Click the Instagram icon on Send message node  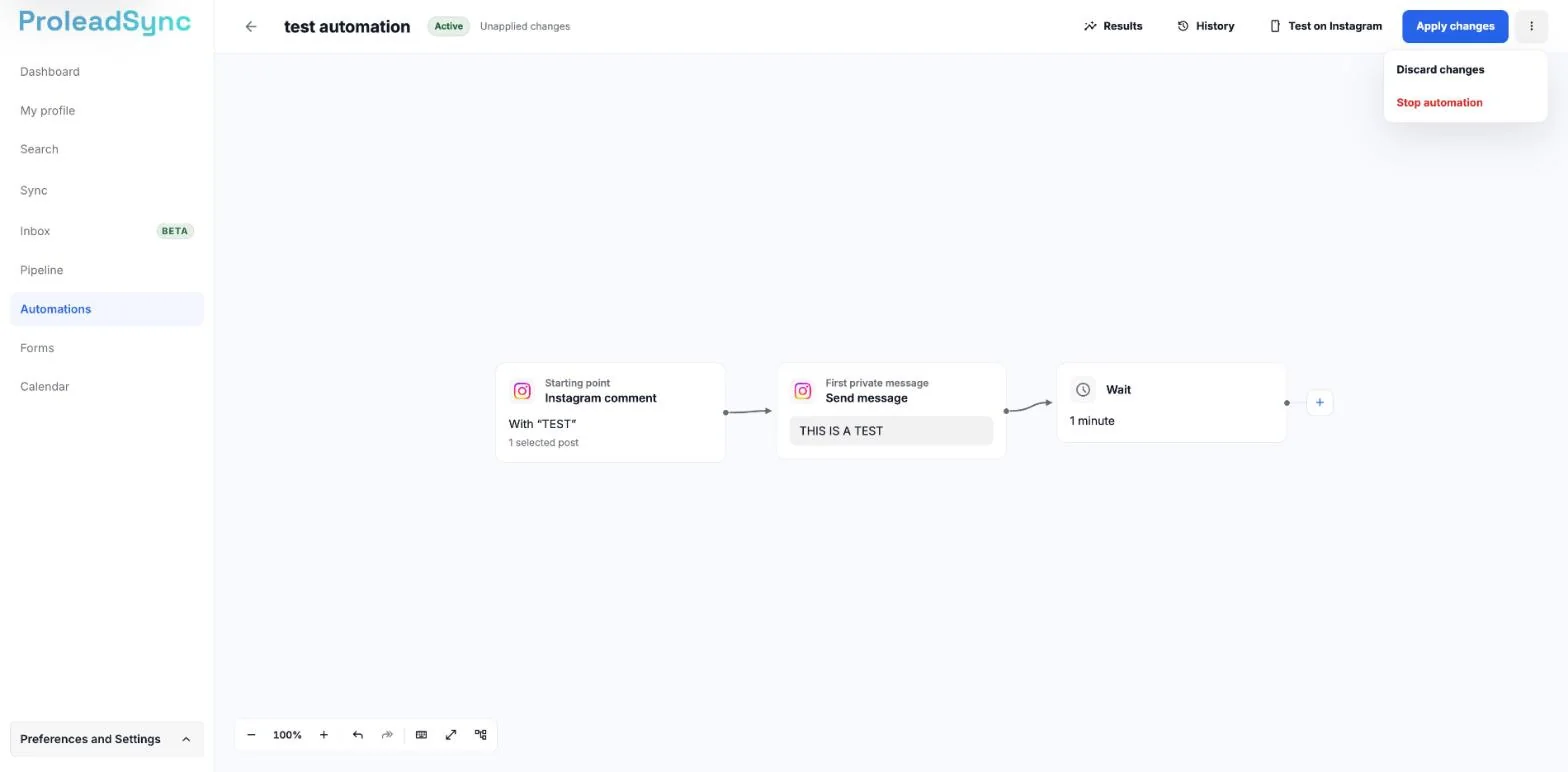click(x=802, y=391)
